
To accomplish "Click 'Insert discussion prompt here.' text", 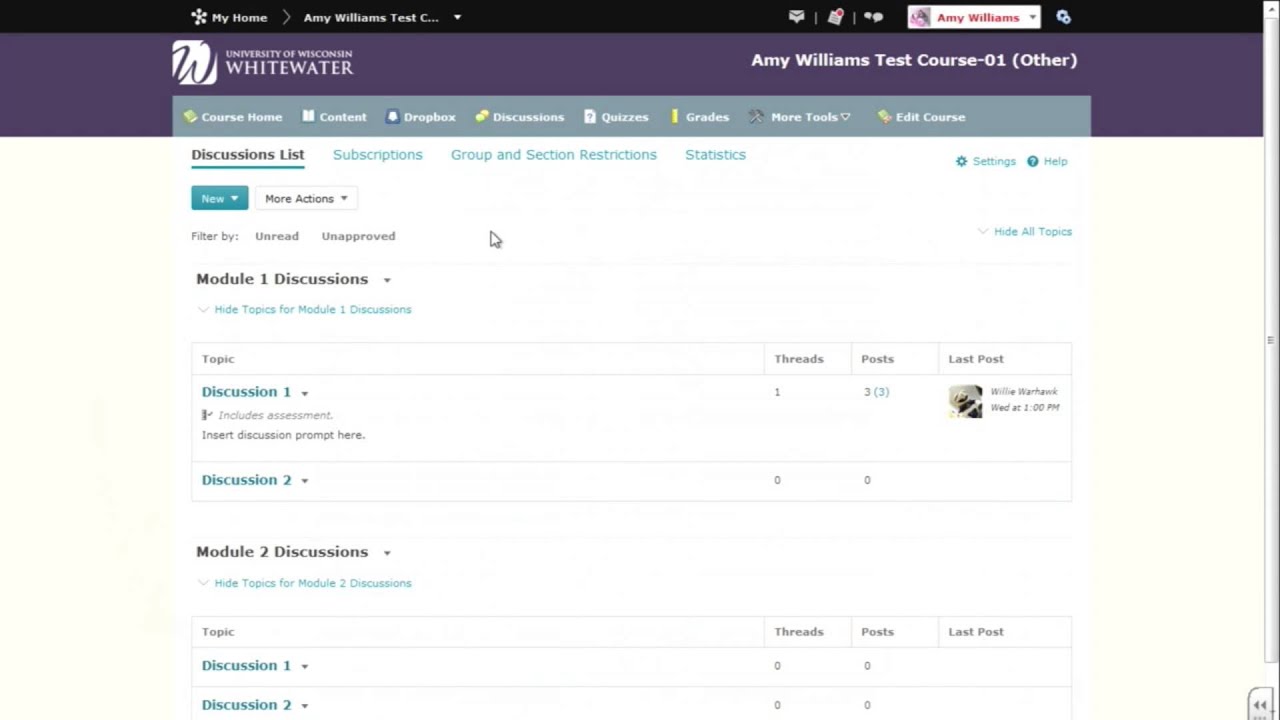I will [283, 435].
